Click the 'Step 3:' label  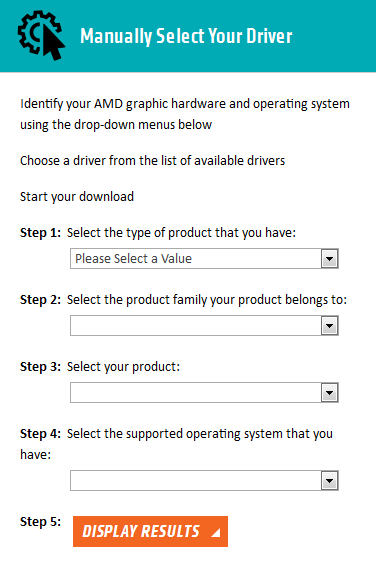[40, 366]
